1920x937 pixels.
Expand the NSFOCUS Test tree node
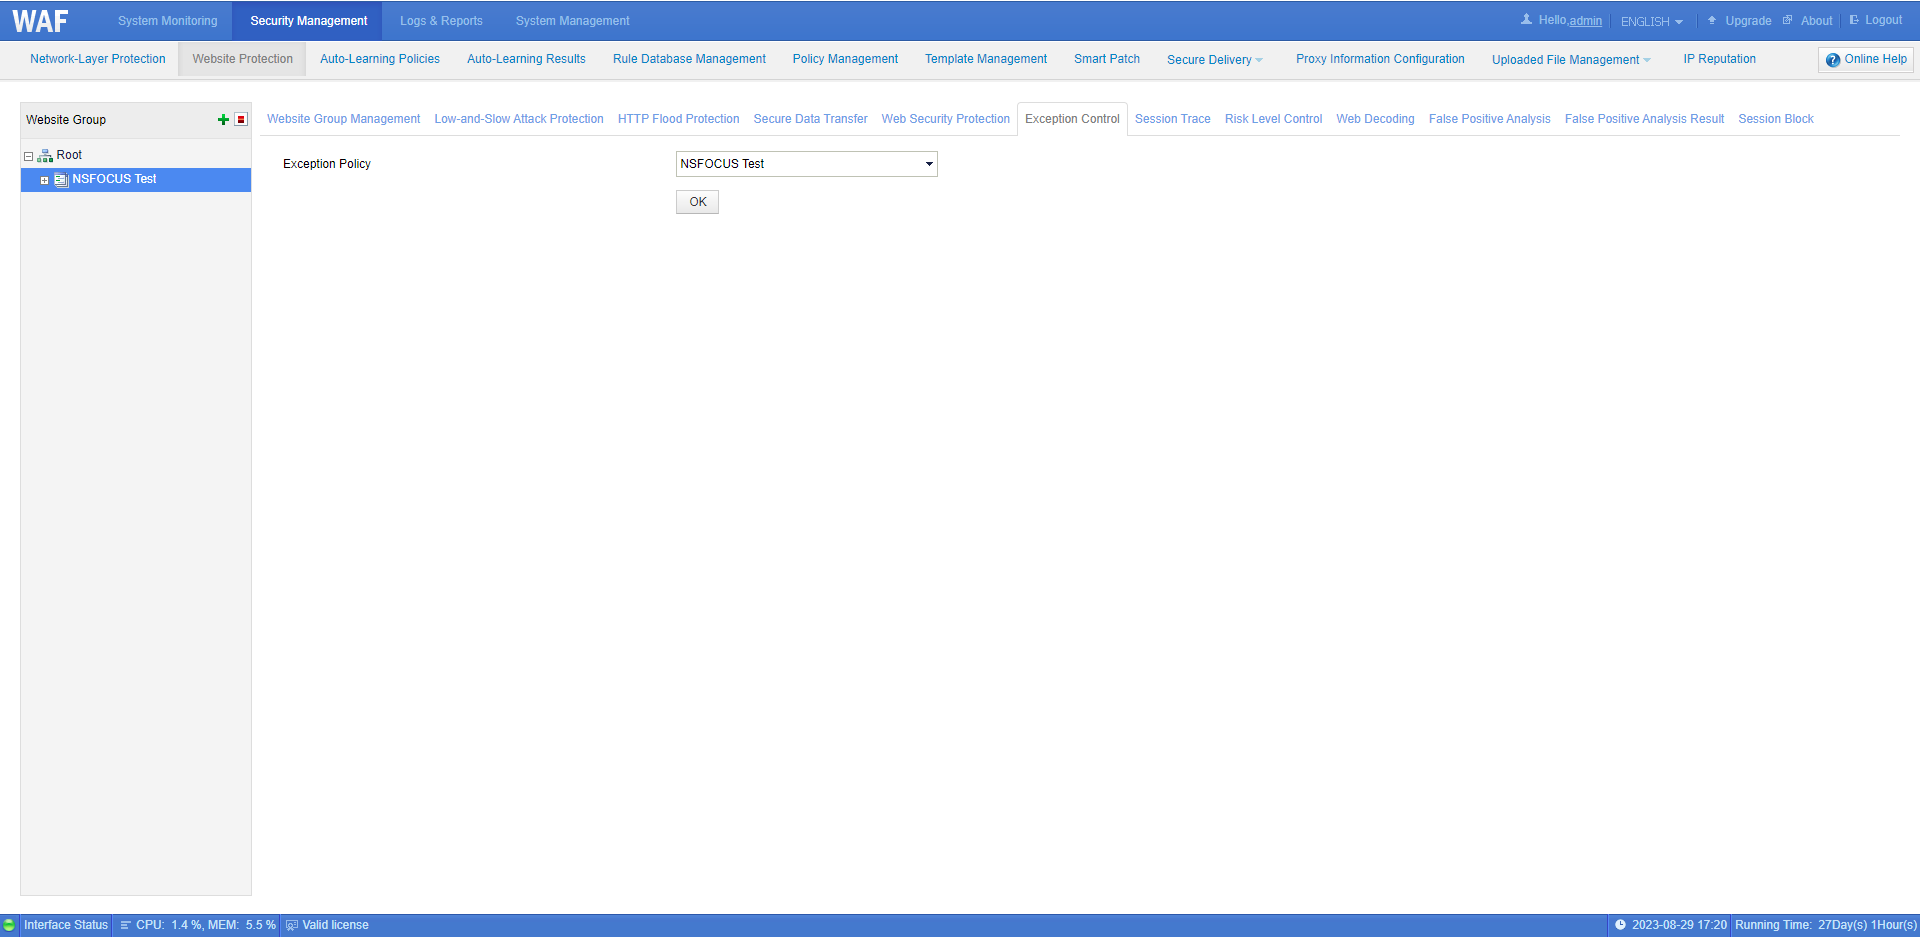click(45, 180)
